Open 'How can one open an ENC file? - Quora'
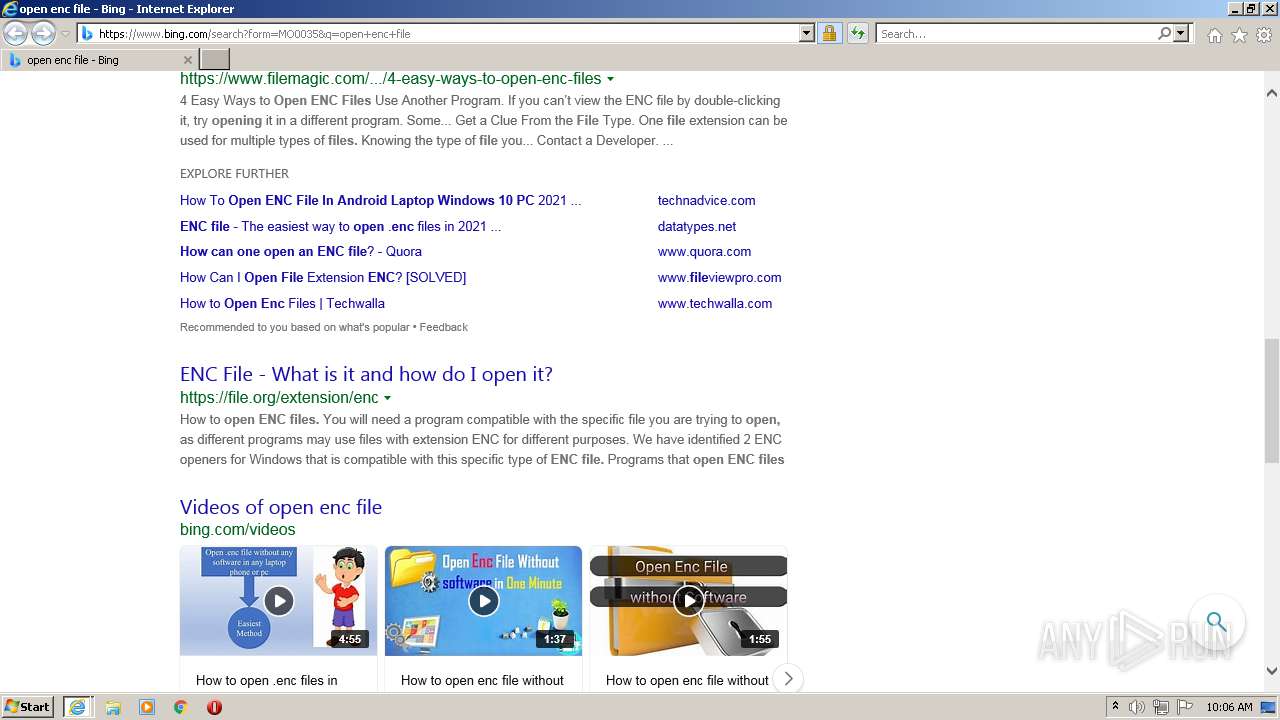Screen dimensions: 1280x720 tap(301, 252)
